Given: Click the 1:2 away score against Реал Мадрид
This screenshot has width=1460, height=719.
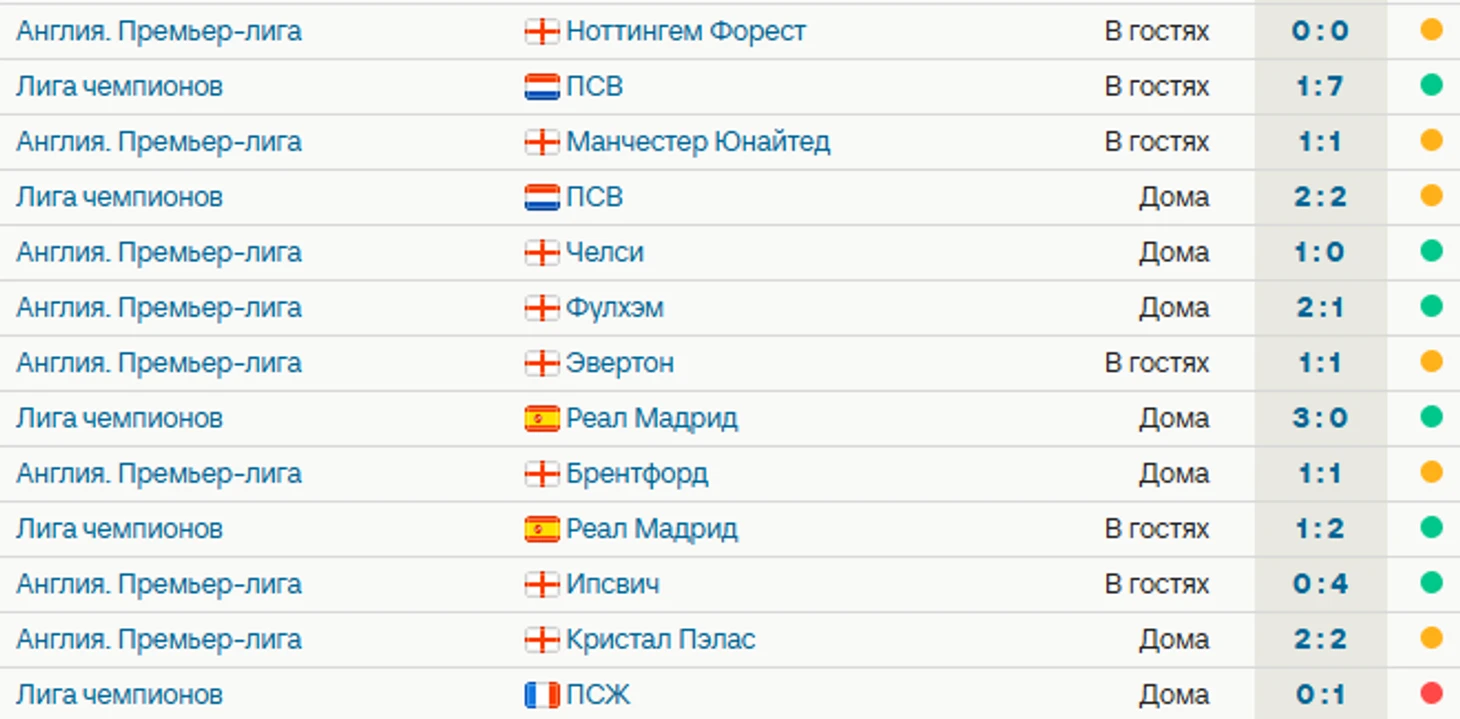Looking at the screenshot, I should coord(1319,529).
